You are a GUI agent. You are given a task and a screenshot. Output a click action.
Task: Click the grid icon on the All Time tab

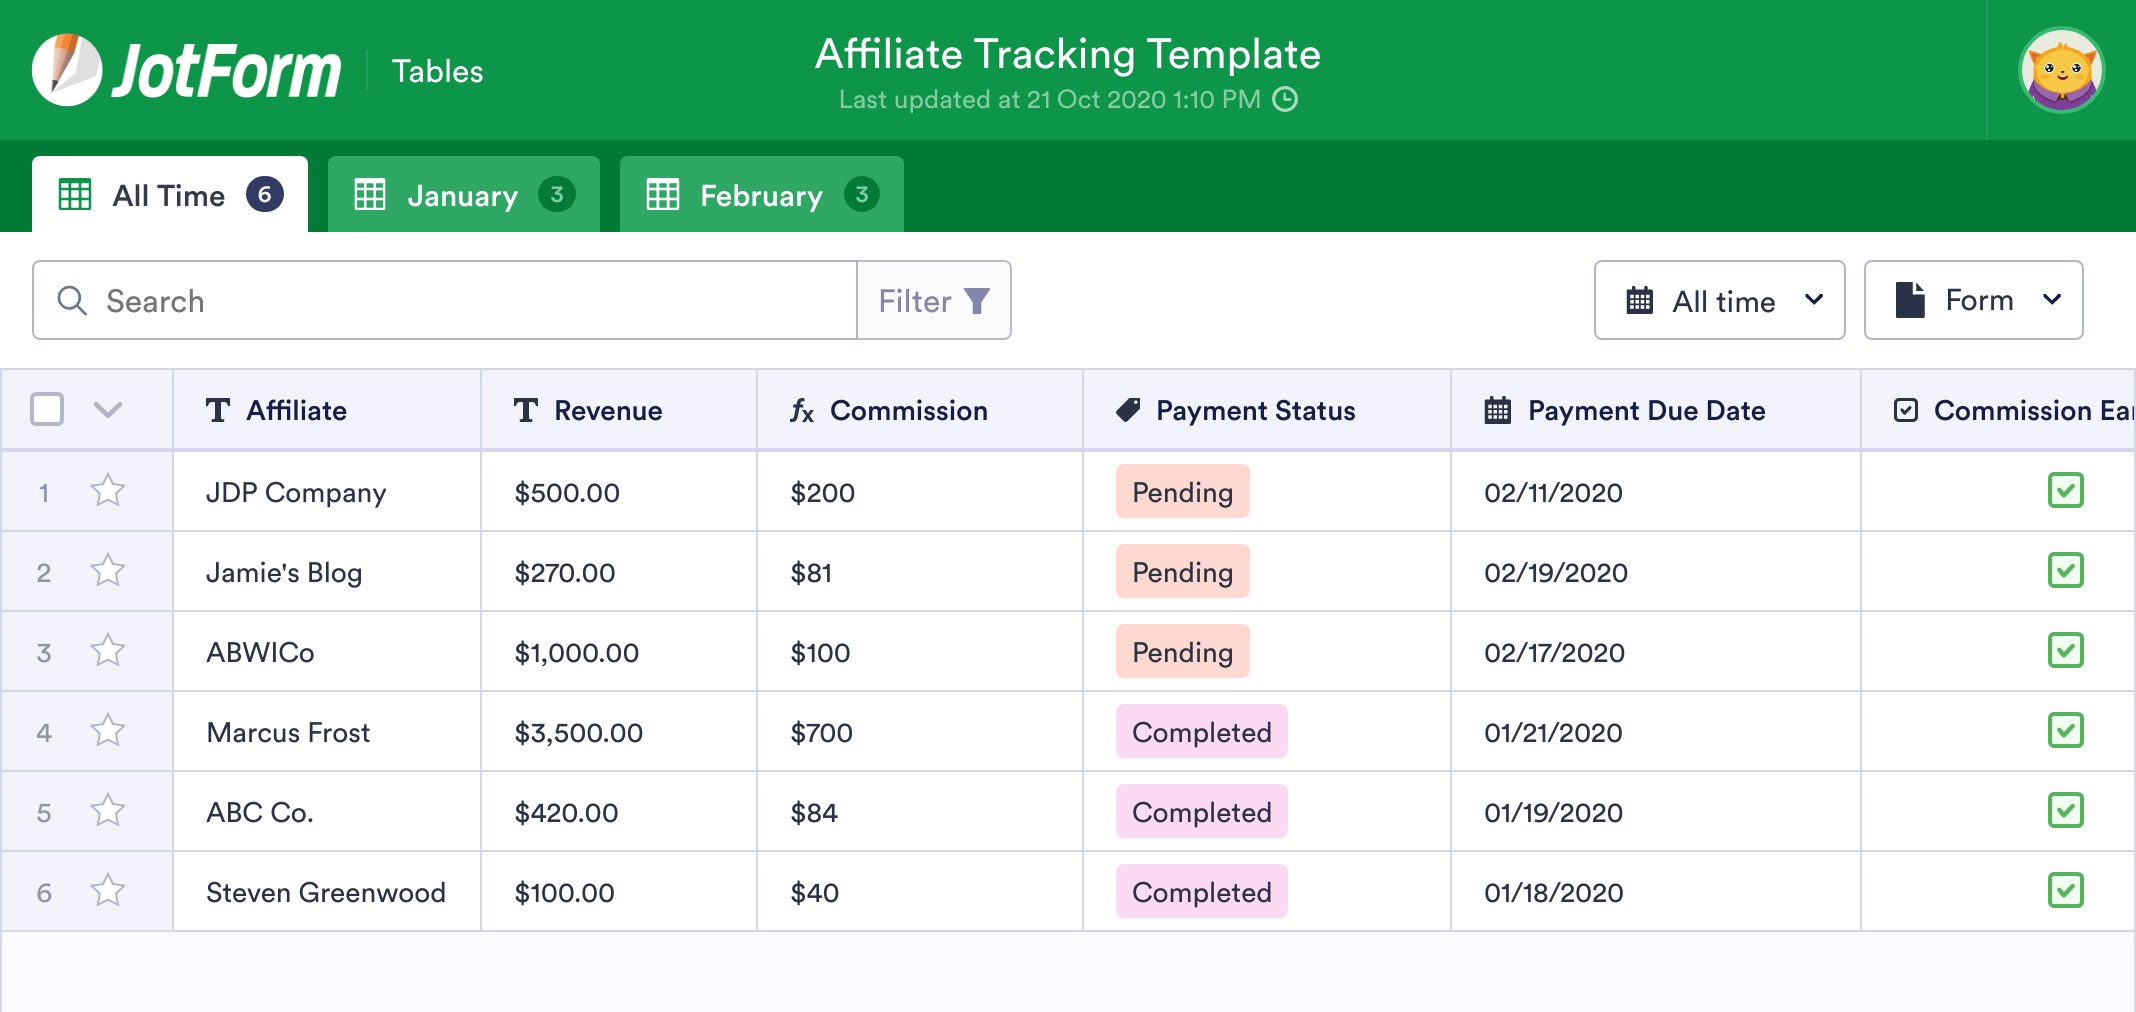pos(76,195)
